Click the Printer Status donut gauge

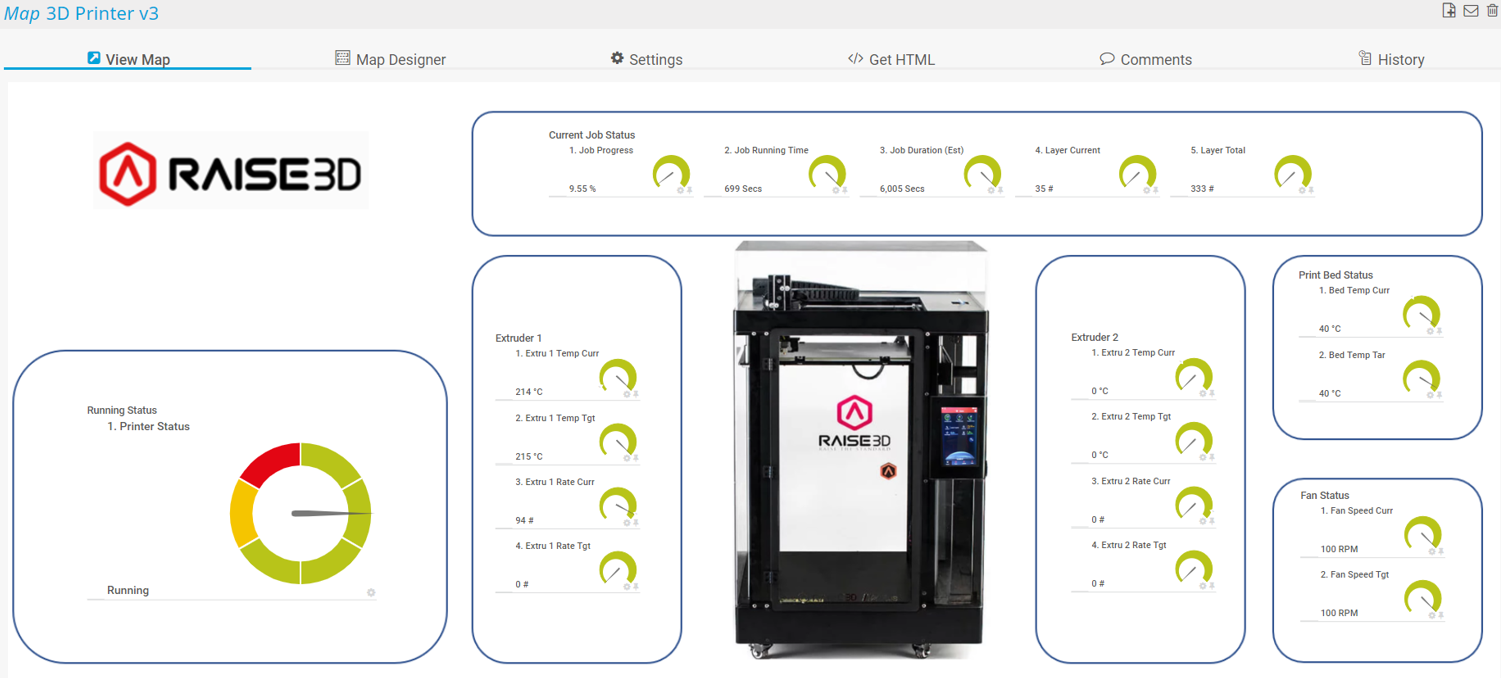pyautogui.click(x=301, y=513)
